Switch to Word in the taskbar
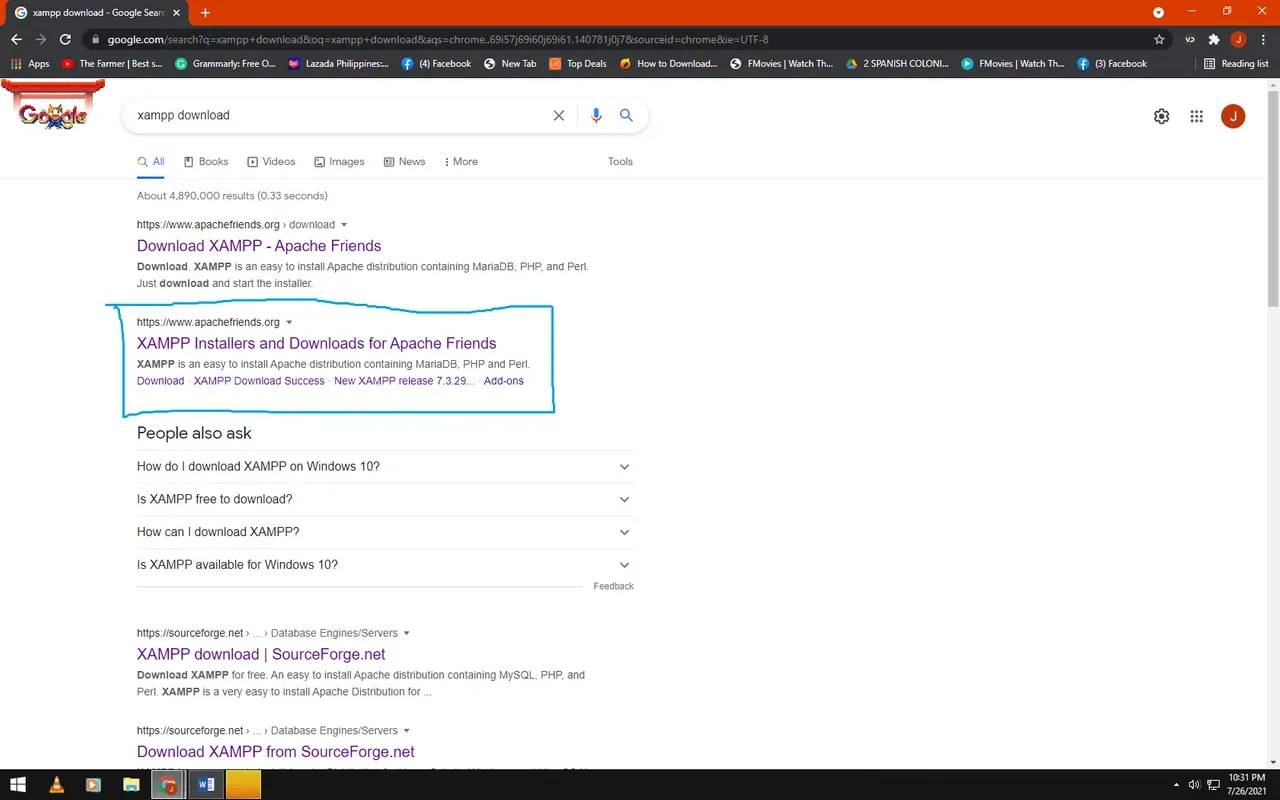 click(x=205, y=785)
